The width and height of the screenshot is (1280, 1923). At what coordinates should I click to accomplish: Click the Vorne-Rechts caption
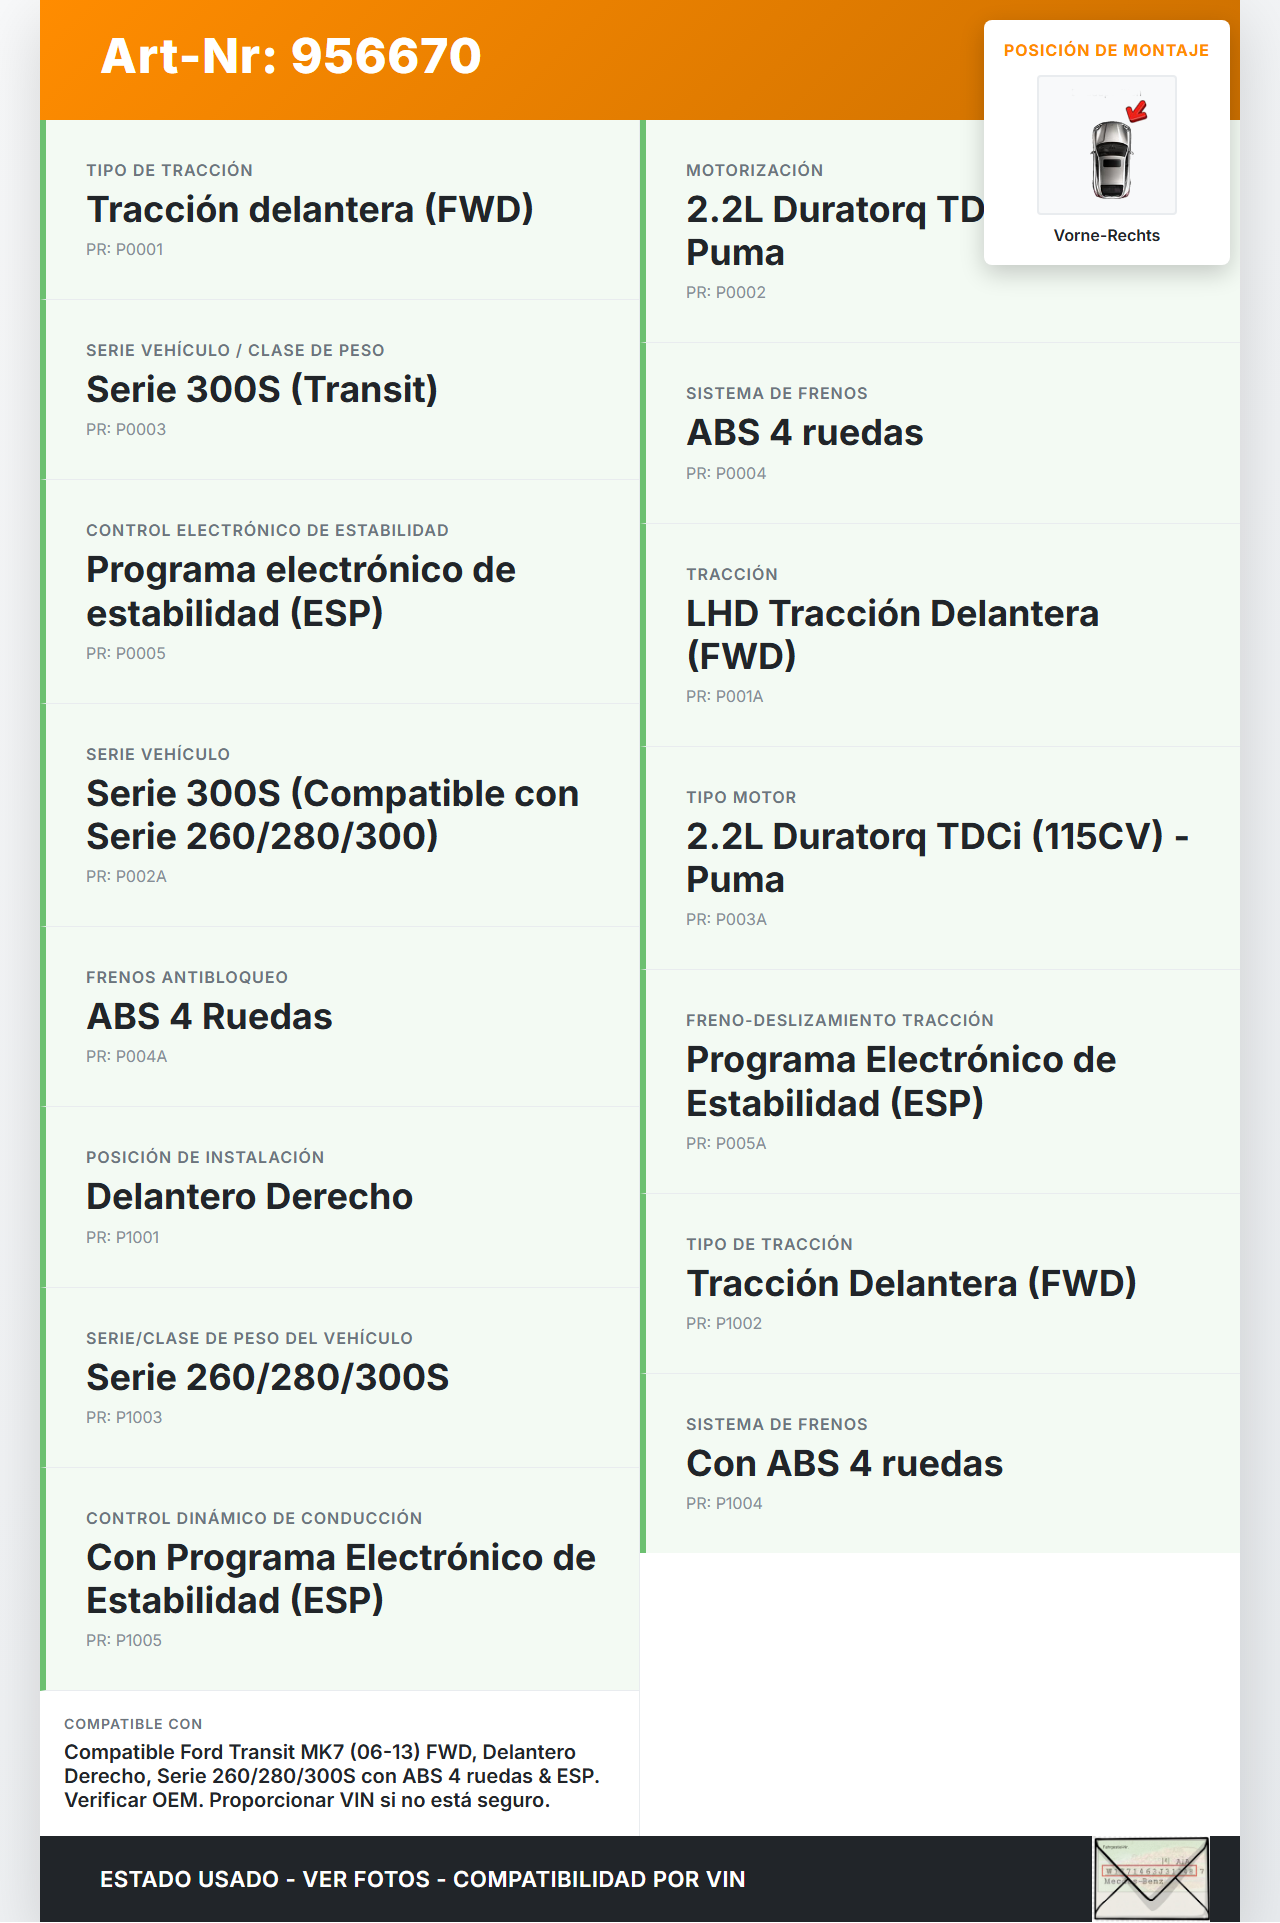pos(1106,236)
